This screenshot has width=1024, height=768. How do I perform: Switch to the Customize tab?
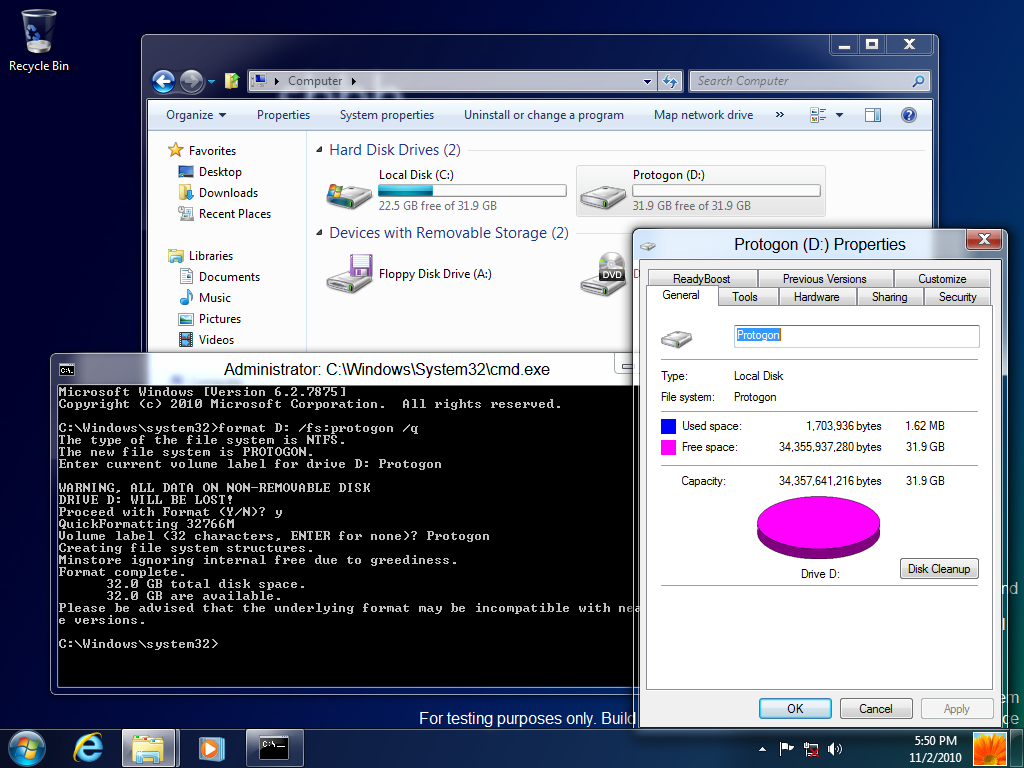(x=942, y=279)
